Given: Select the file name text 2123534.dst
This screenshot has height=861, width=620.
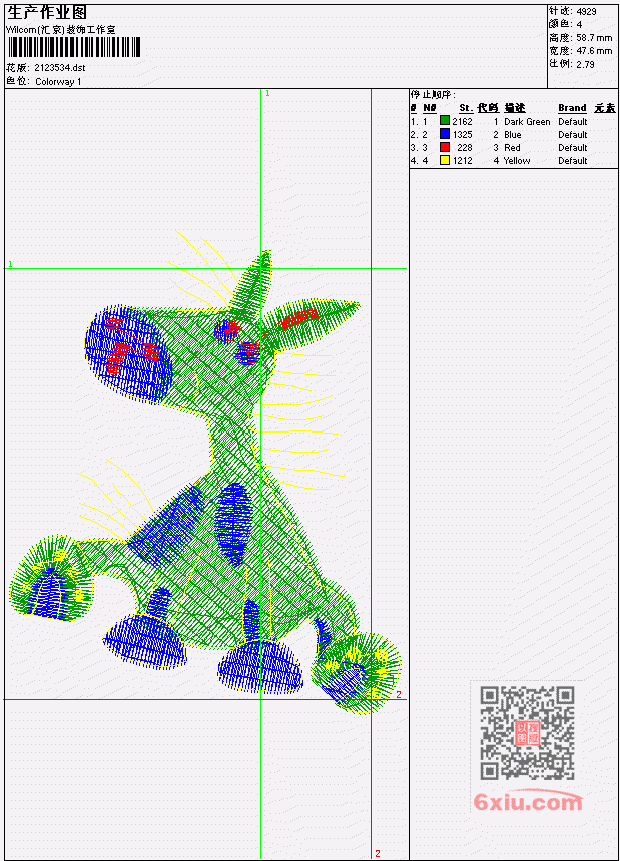Looking at the screenshot, I should tap(59, 68).
